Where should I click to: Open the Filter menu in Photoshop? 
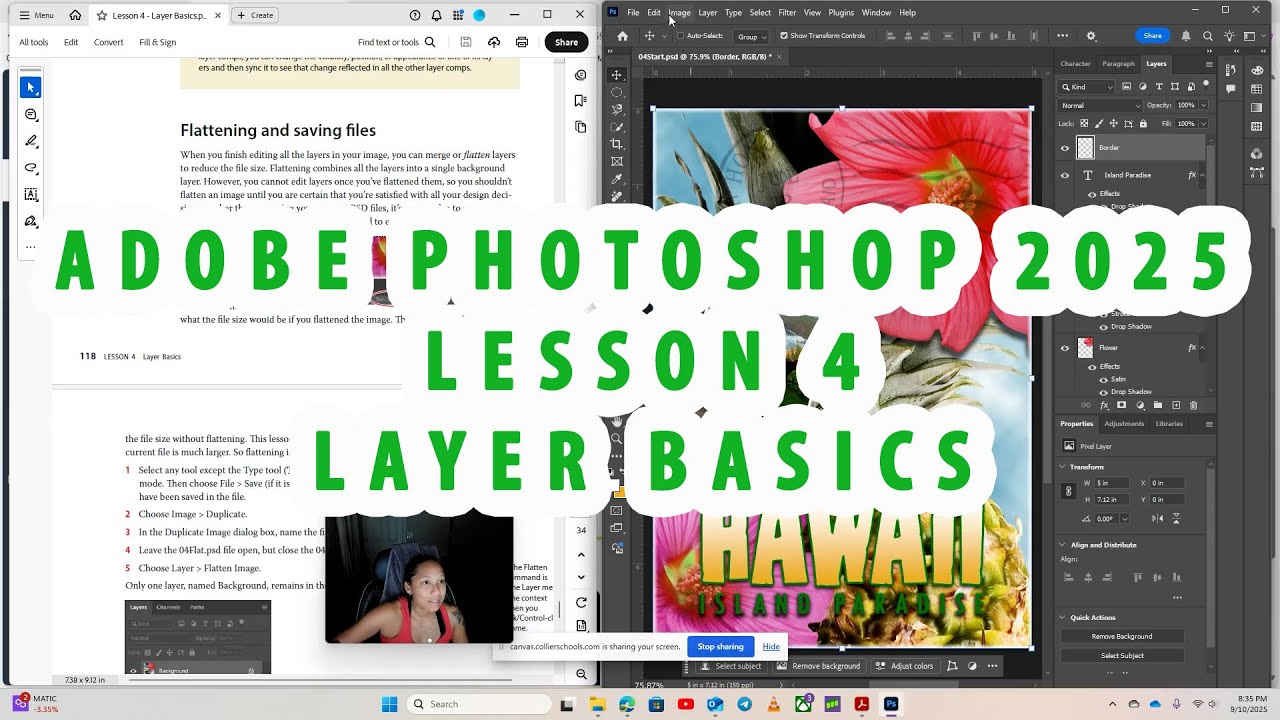tap(787, 12)
